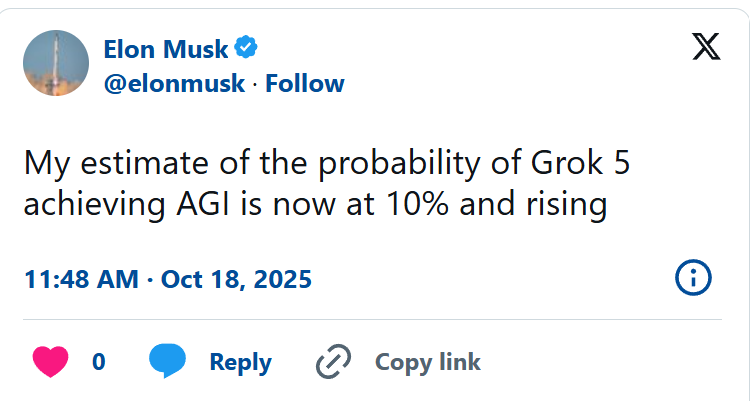Click the blue reply speech bubble icon
Screen dimensions: 752x401
coord(168,361)
